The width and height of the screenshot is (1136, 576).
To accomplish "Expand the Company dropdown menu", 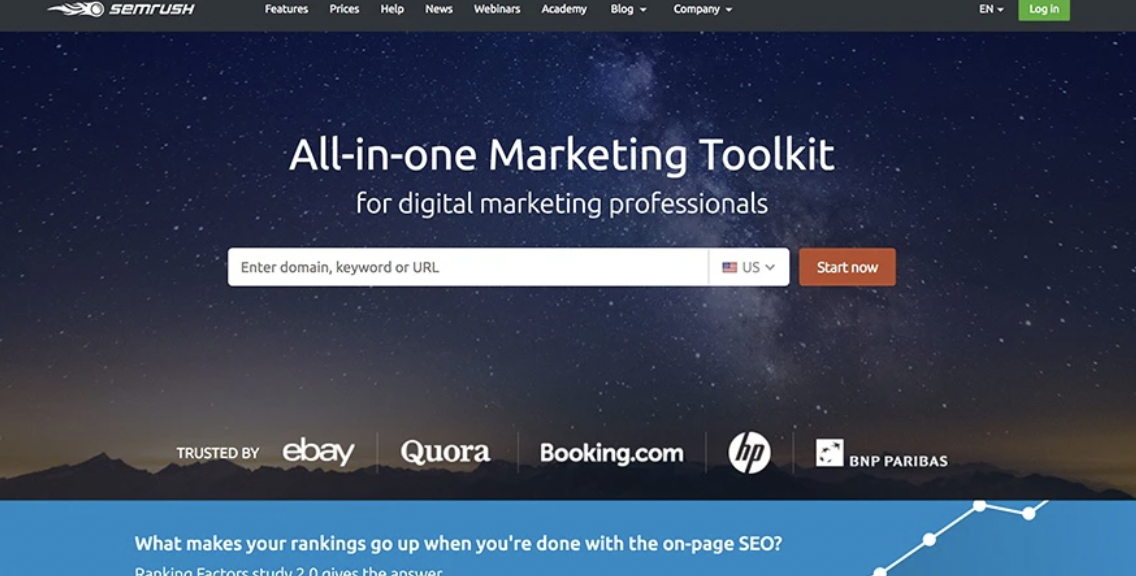I will tap(702, 9).
